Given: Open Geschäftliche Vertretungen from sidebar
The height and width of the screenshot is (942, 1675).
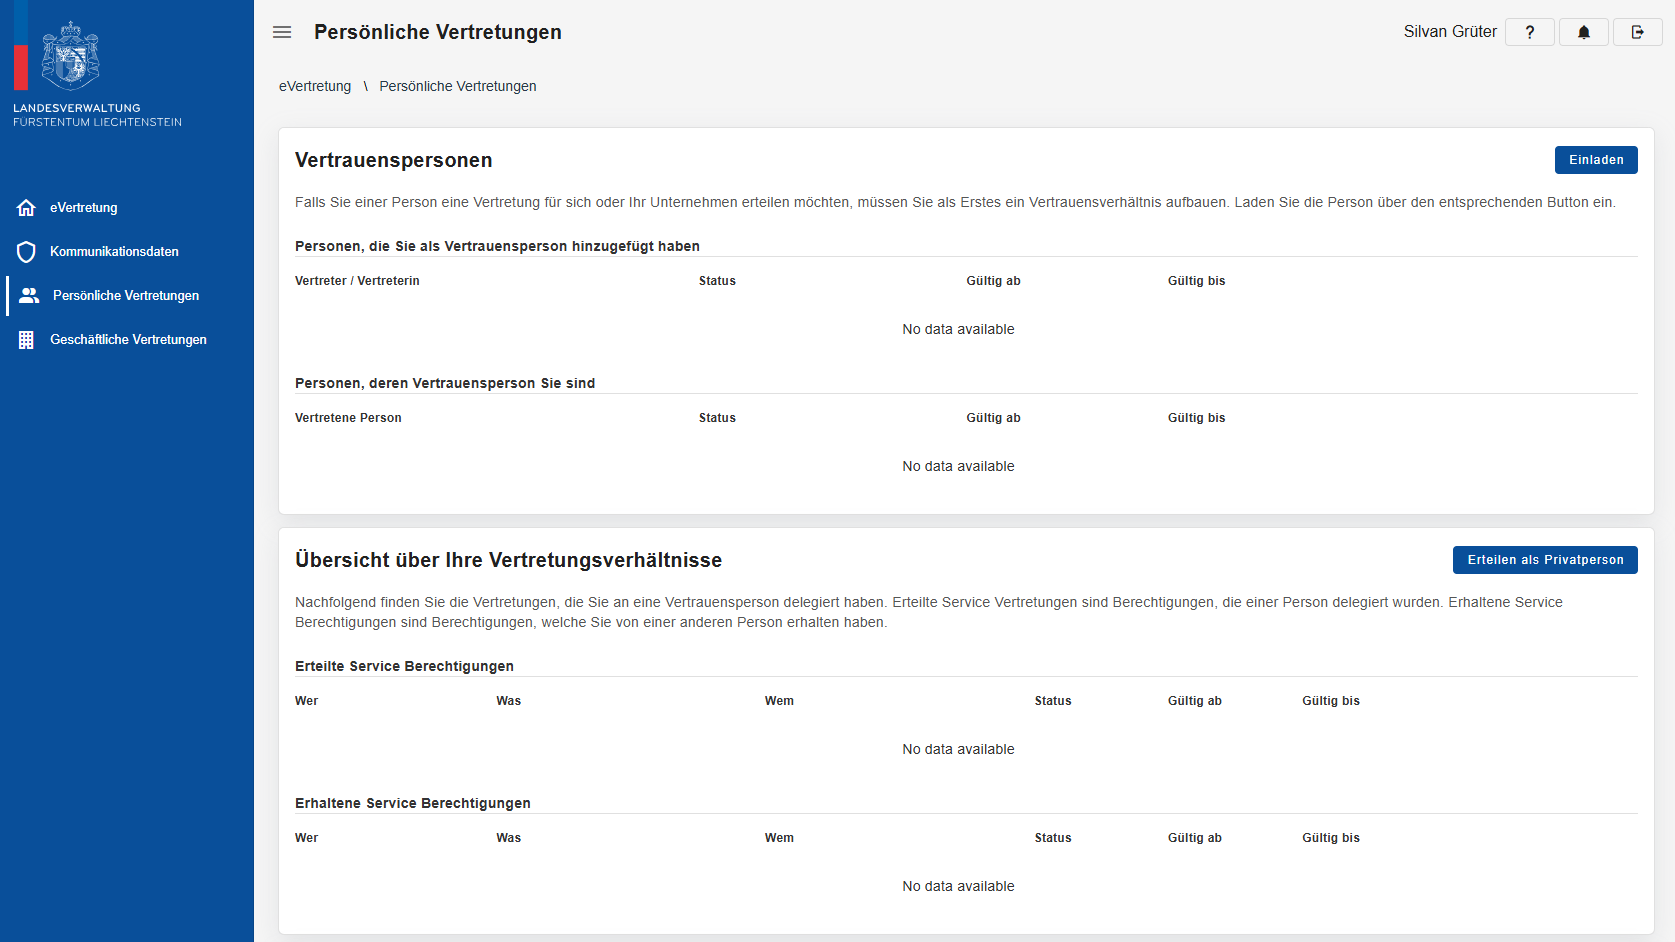Looking at the screenshot, I should [x=128, y=339].
